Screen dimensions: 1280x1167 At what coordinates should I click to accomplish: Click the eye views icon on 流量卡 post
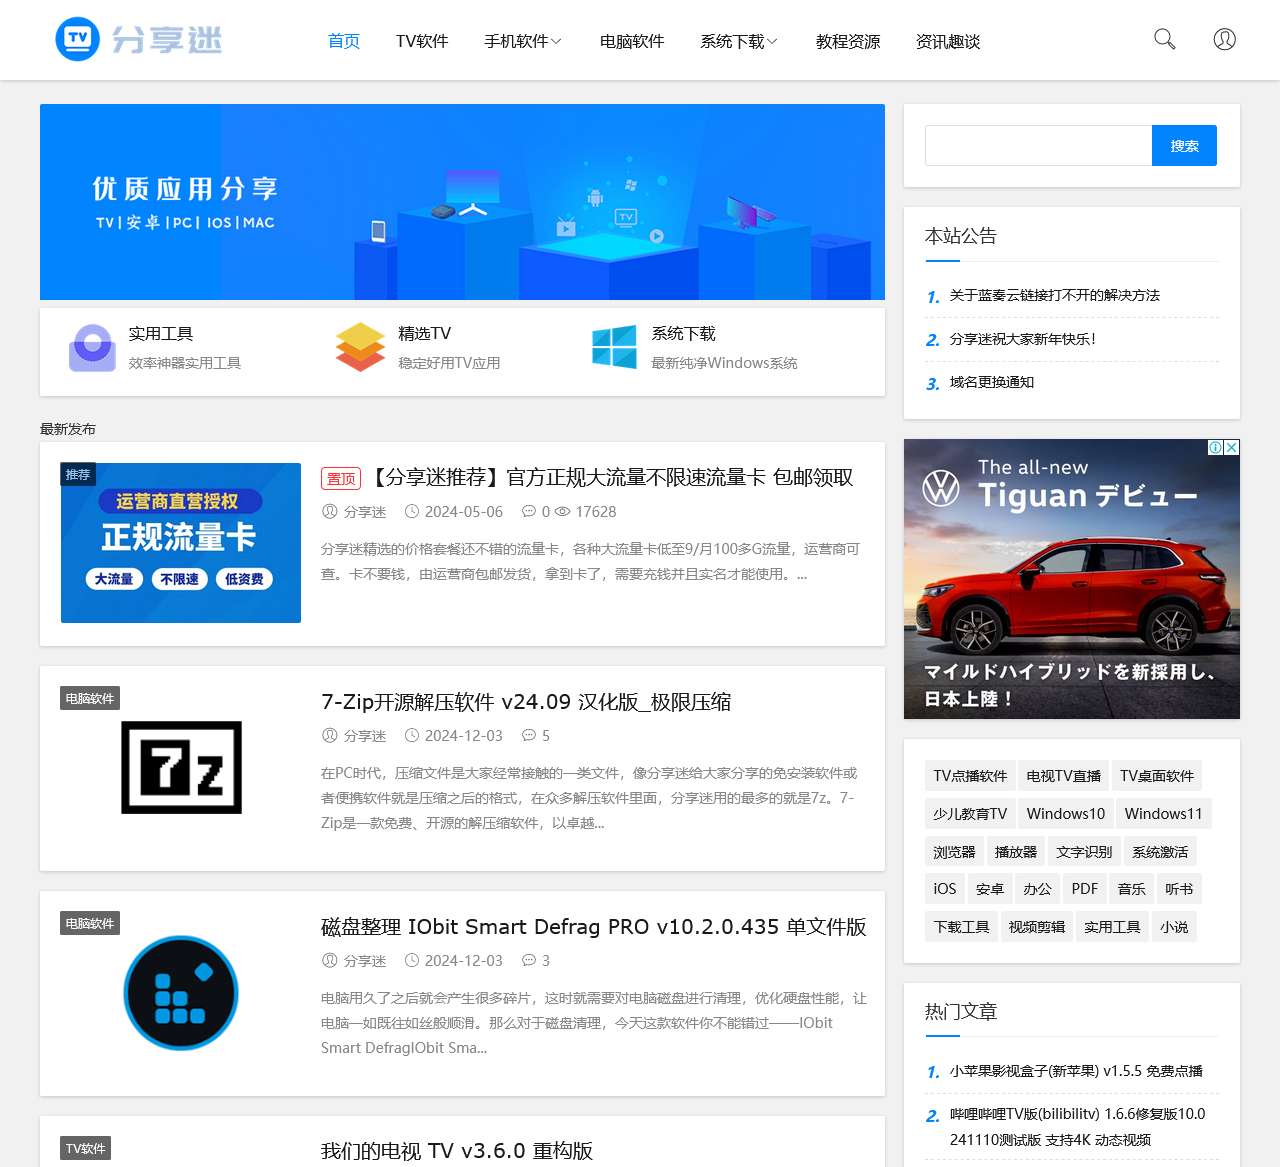tap(563, 511)
